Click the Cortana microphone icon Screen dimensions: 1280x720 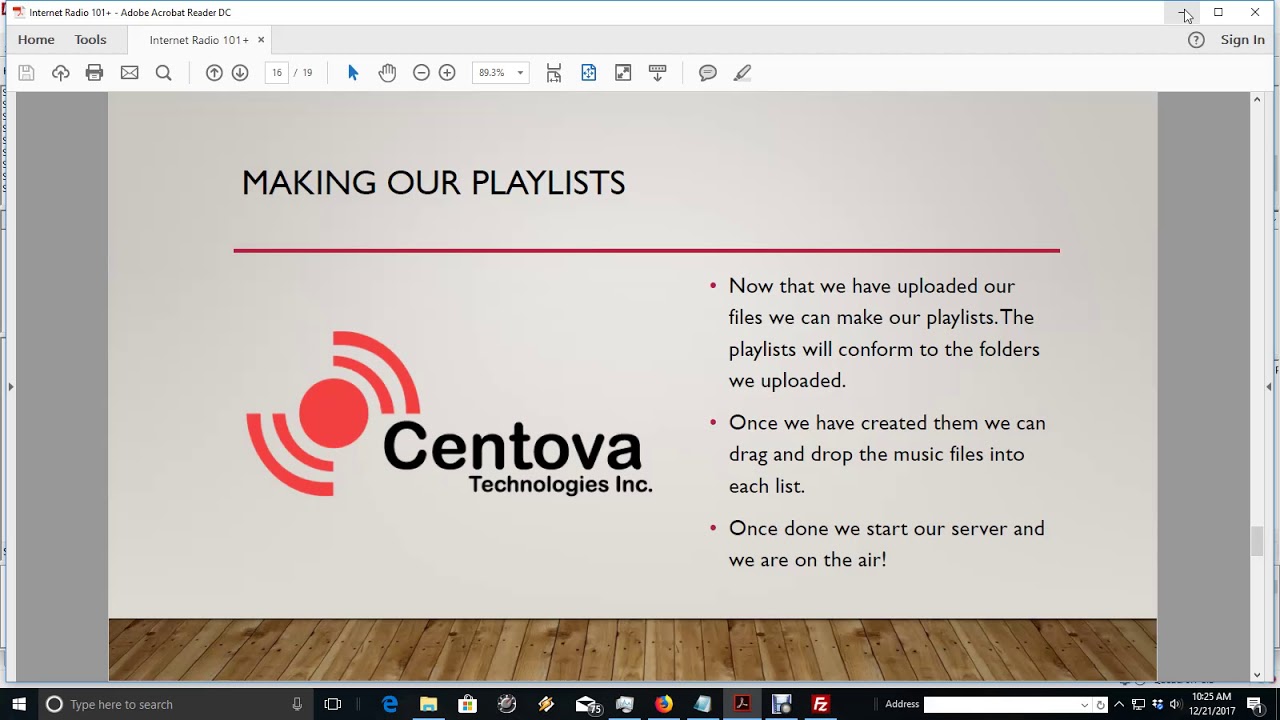click(x=297, y=704)
